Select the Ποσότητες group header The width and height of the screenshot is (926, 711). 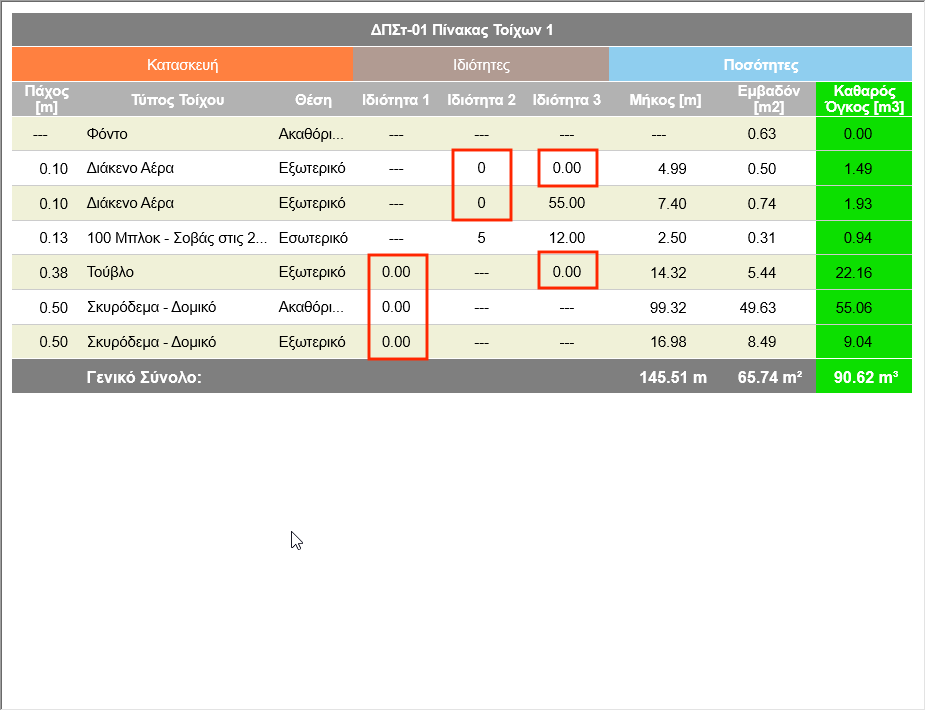[761, 64]
